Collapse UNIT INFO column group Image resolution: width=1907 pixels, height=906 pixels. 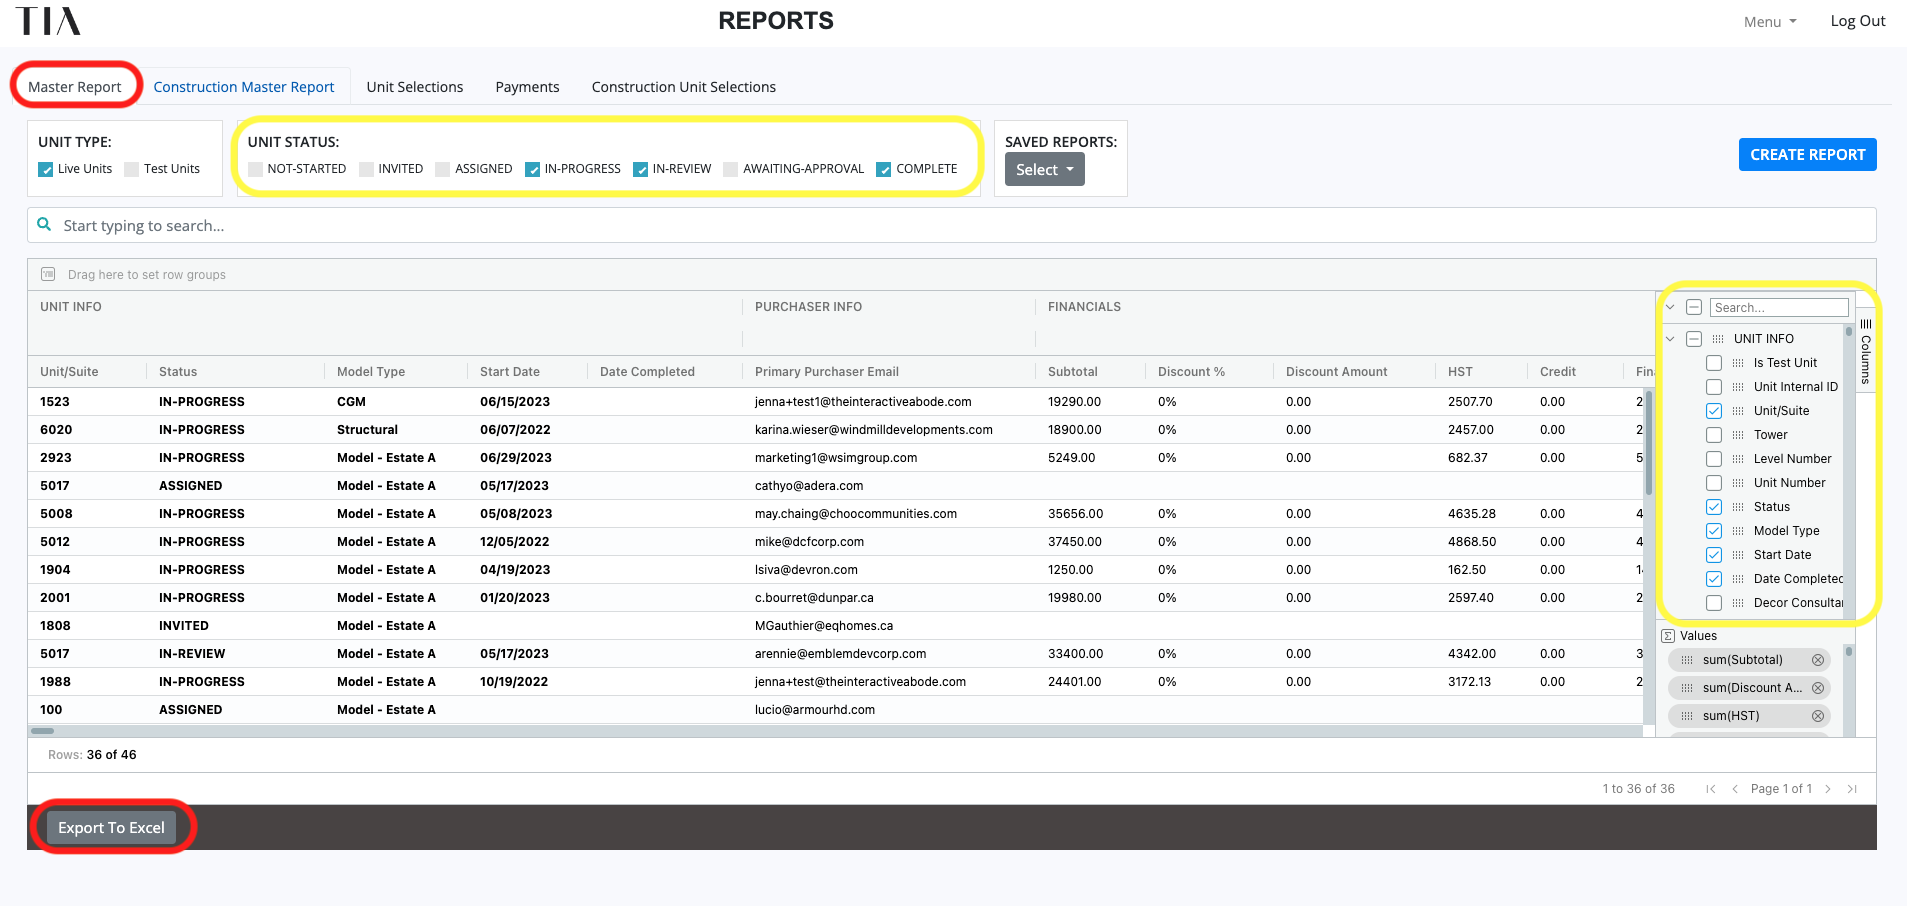1670,339
